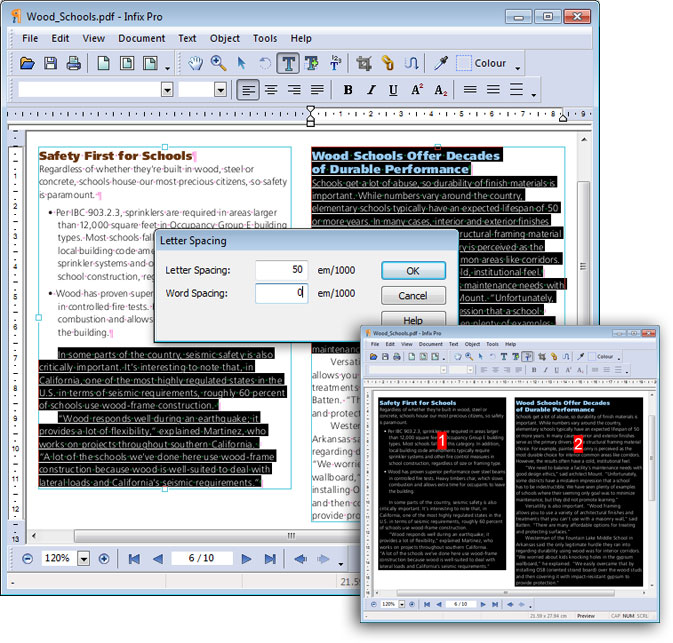Open the Document menu

pos(141,38)
